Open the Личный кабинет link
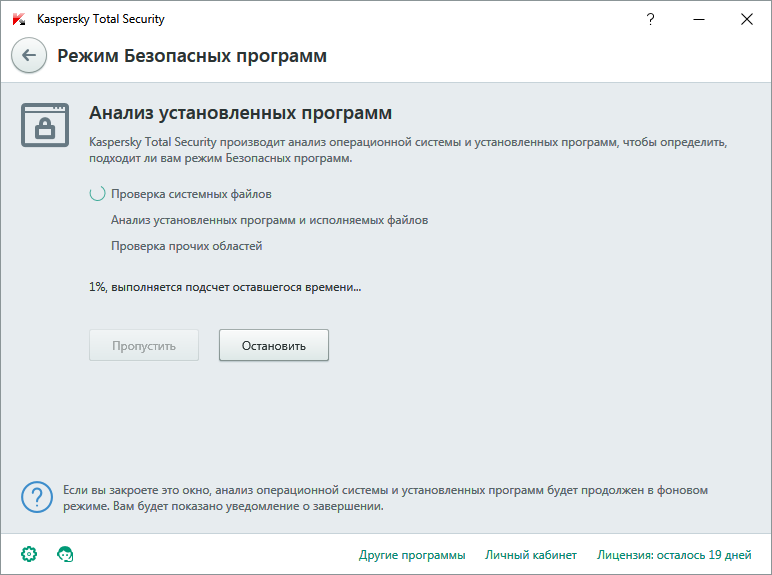This screenshot has height=575, width=772. [x=531, y=555]
